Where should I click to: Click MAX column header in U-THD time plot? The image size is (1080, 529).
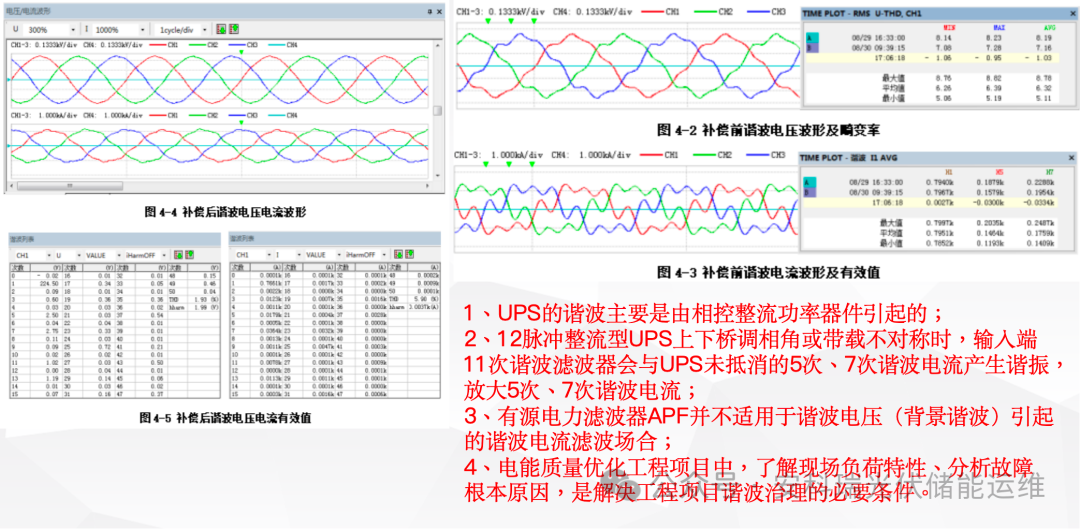999,28
